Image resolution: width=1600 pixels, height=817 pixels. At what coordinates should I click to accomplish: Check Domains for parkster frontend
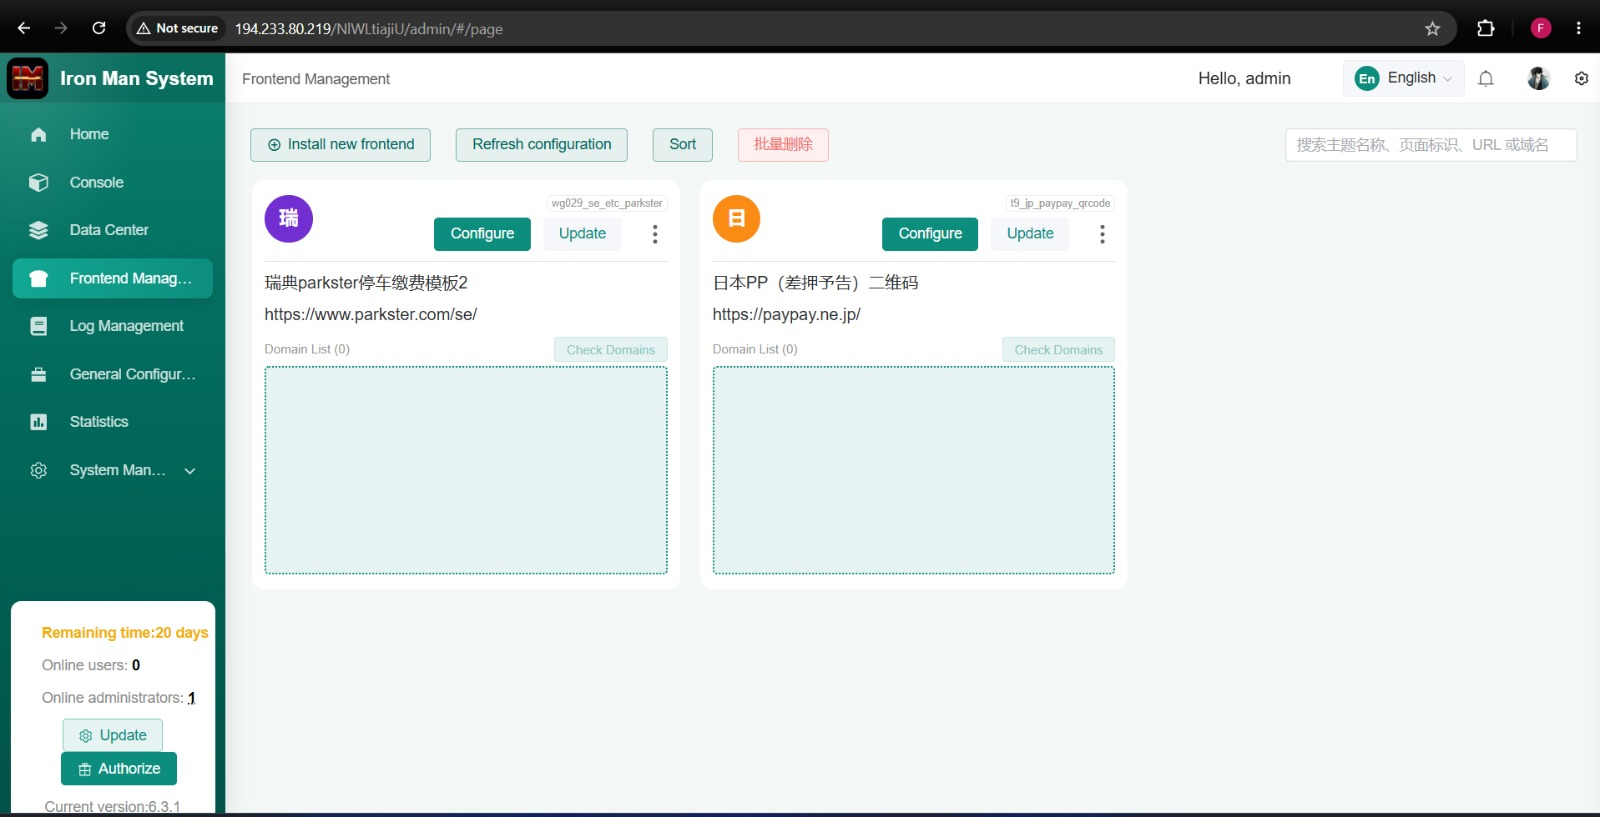(x=611, y=350)
